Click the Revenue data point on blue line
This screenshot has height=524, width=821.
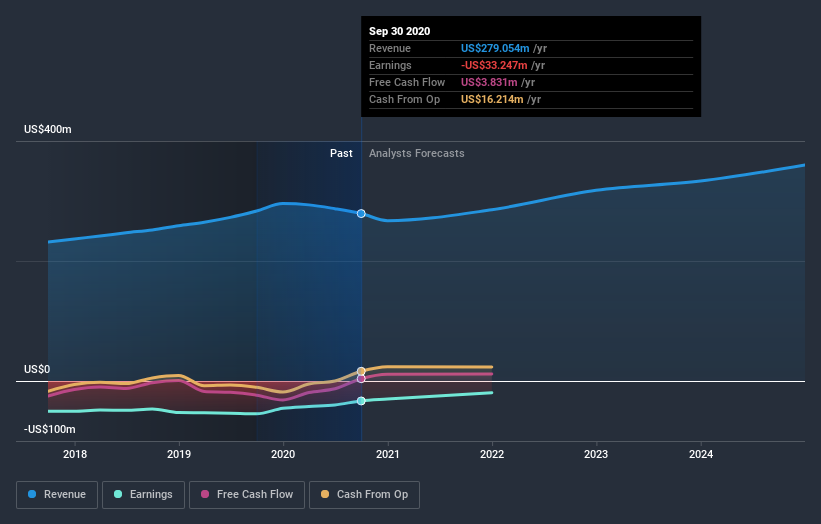point(361,214)
